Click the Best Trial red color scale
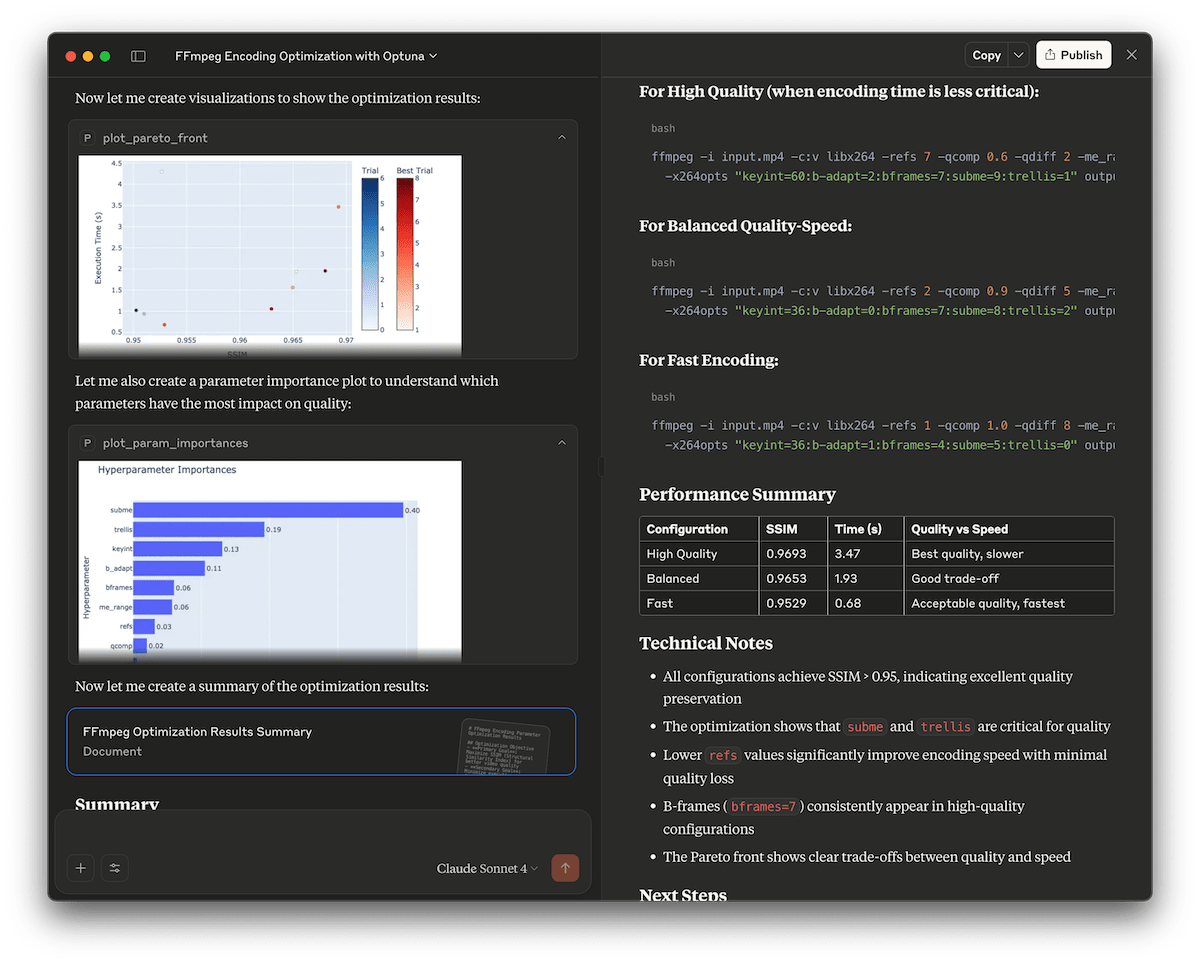1200x964 pixels. pyautogui.click(x=404, y=254)
